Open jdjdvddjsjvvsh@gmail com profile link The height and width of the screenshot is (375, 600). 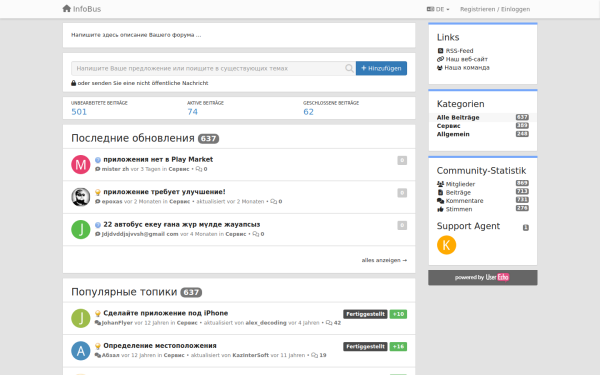pos(140,234)
